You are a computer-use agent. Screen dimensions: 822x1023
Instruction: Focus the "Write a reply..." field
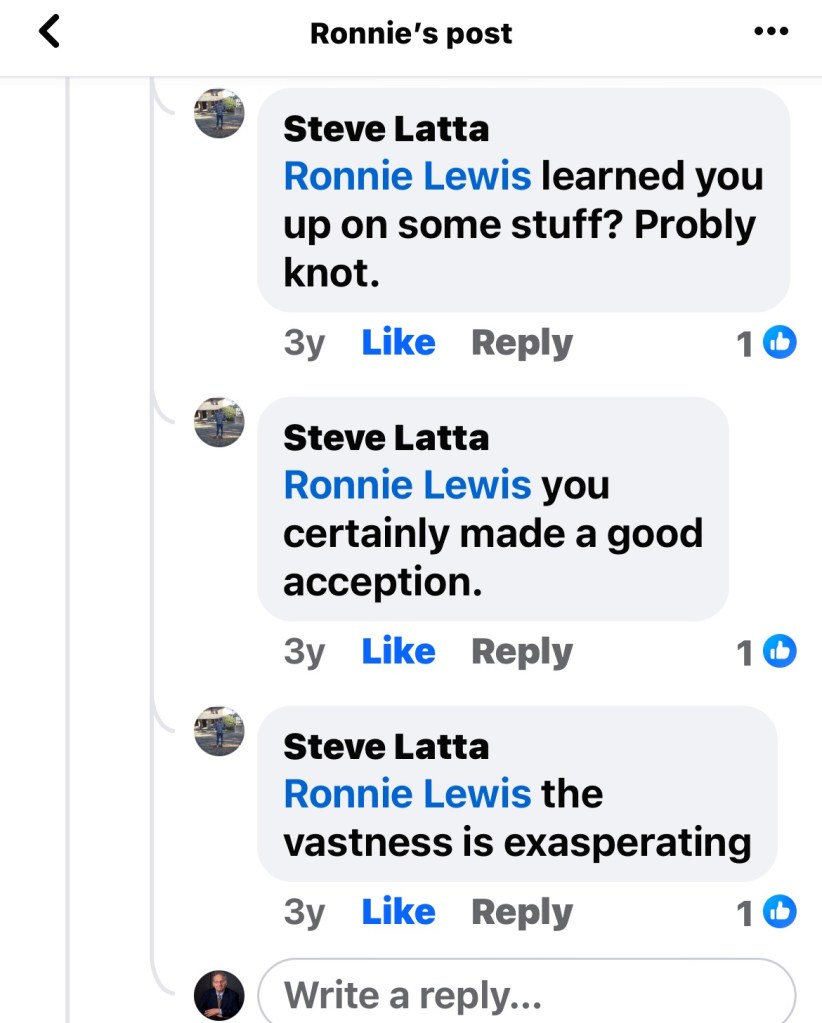[x=525, y=995]
